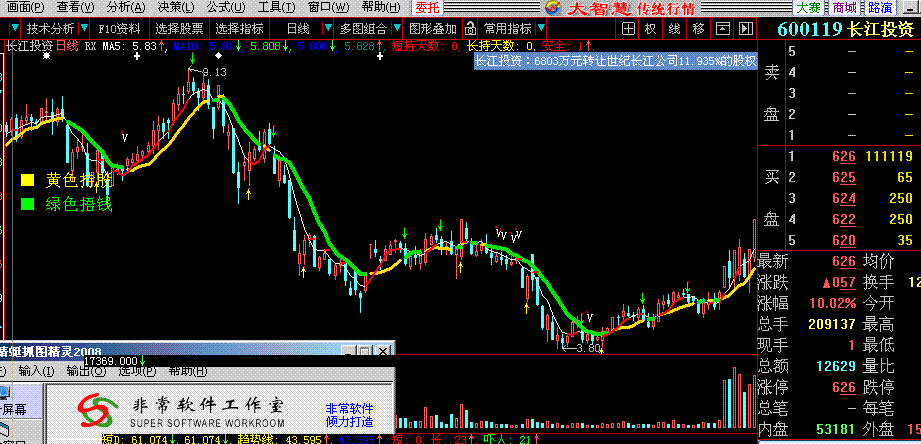The width and height of the screenshot is (921, 444).
Task: Open the 查看(V) menu
Action: [x=75, y=8]
